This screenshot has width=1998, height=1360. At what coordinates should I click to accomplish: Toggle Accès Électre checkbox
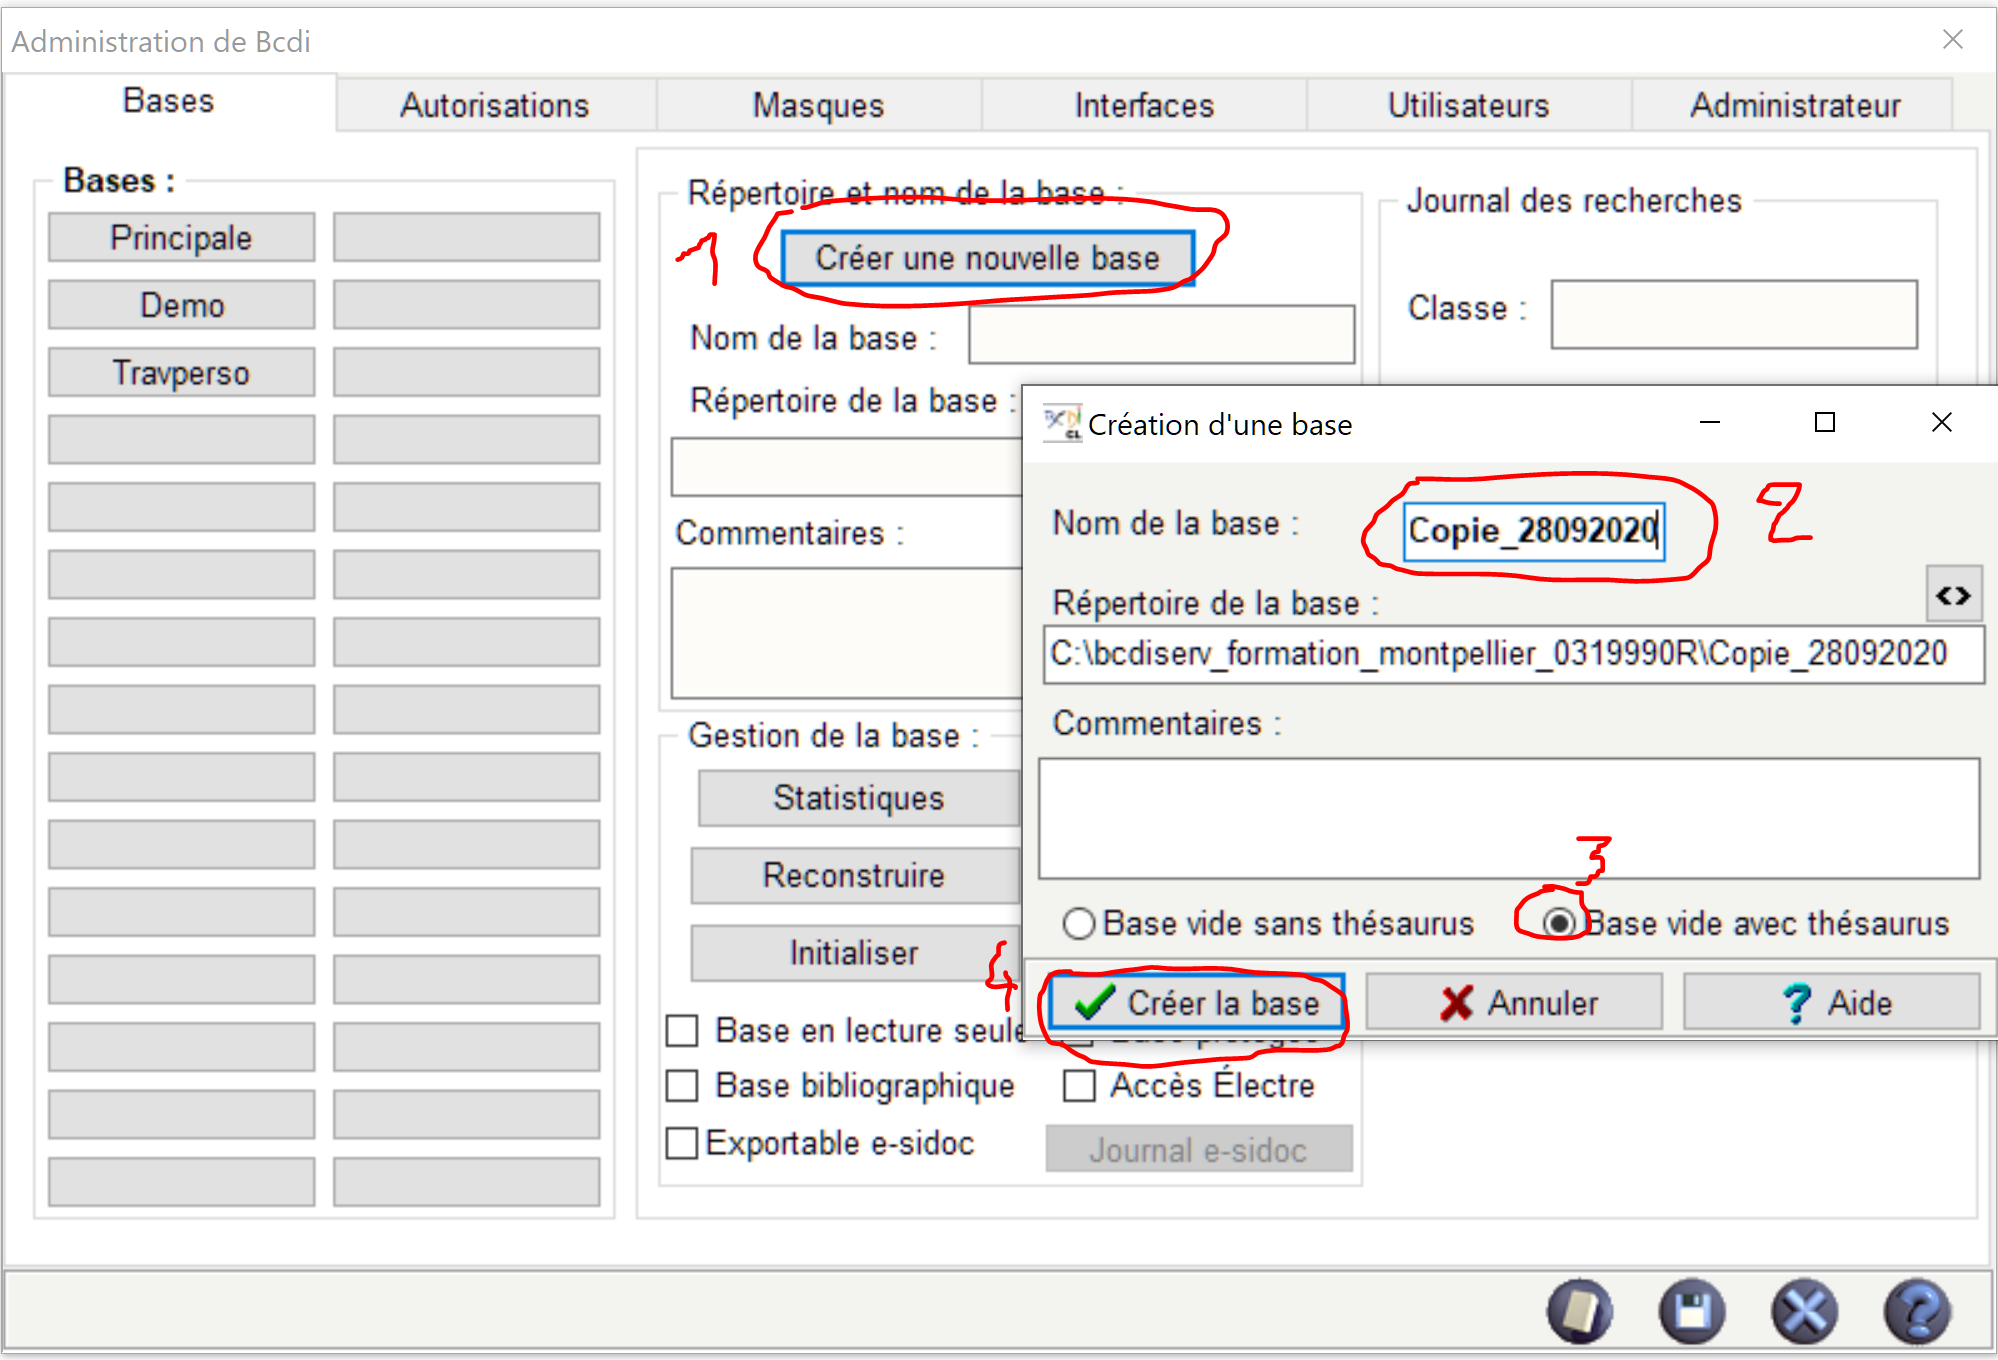(x=1079, y=1086)
